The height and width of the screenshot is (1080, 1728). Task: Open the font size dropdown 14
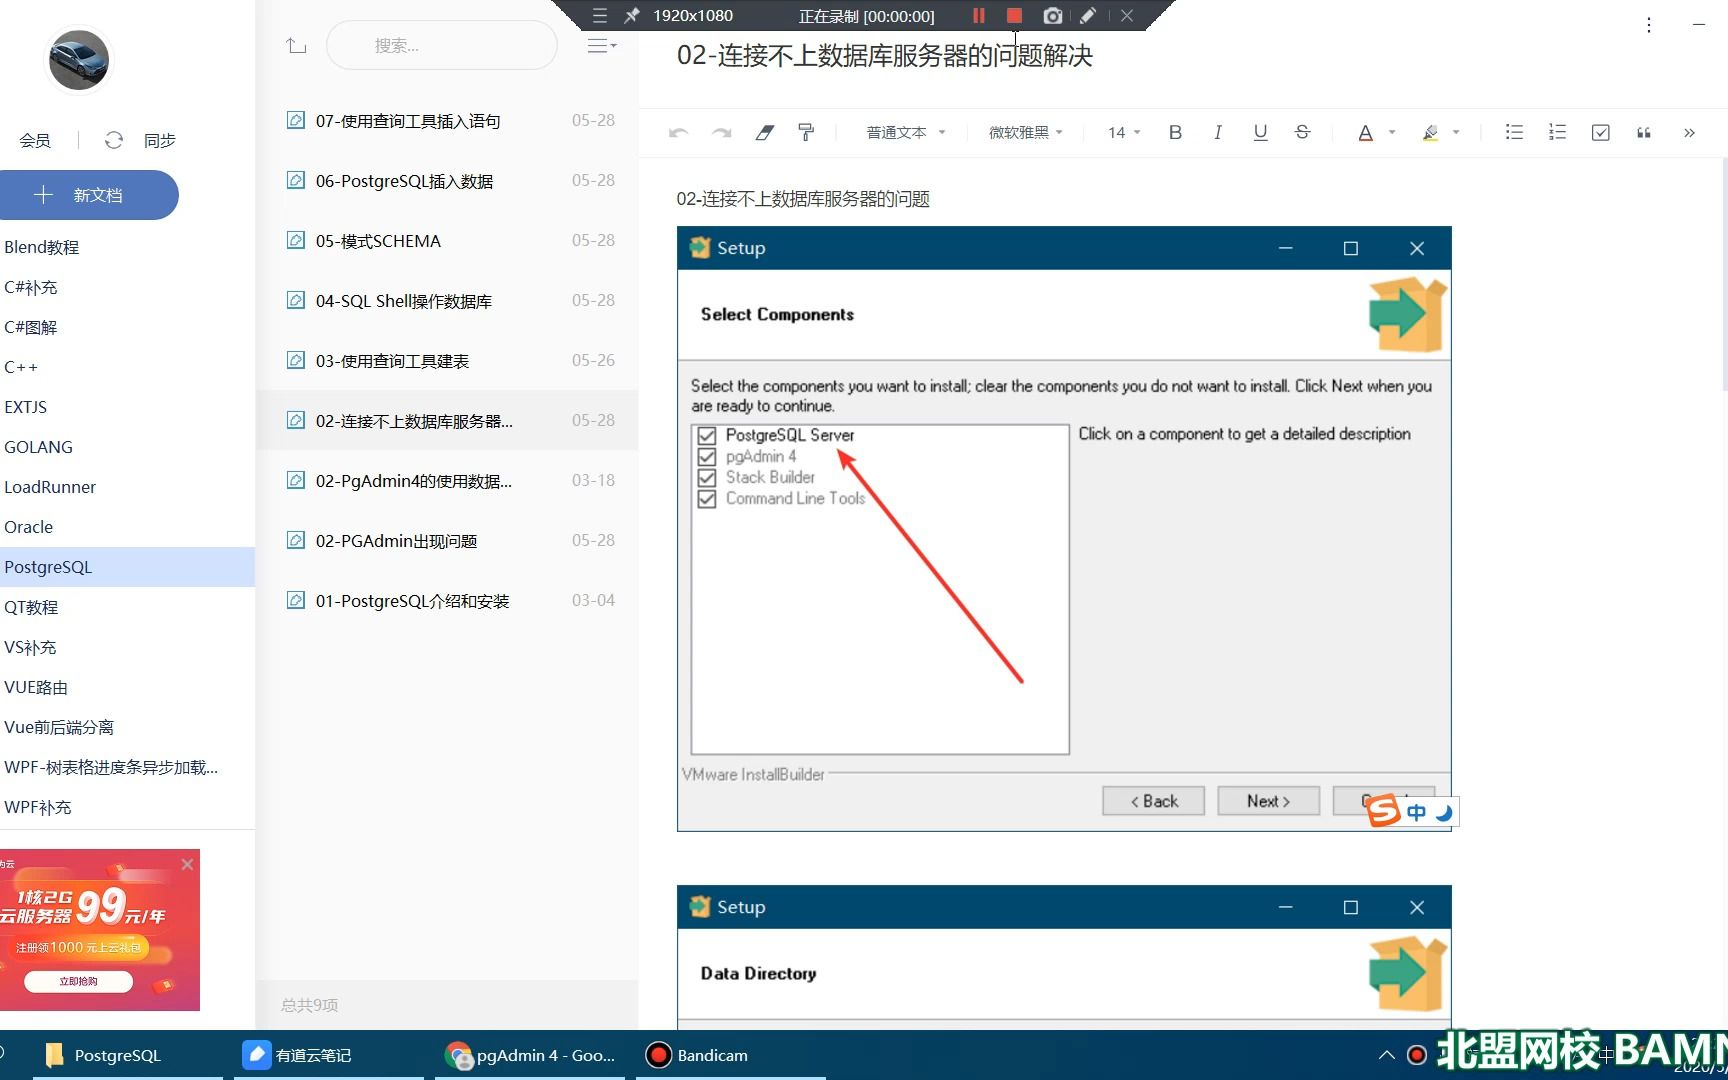(x=1124, y=132)
